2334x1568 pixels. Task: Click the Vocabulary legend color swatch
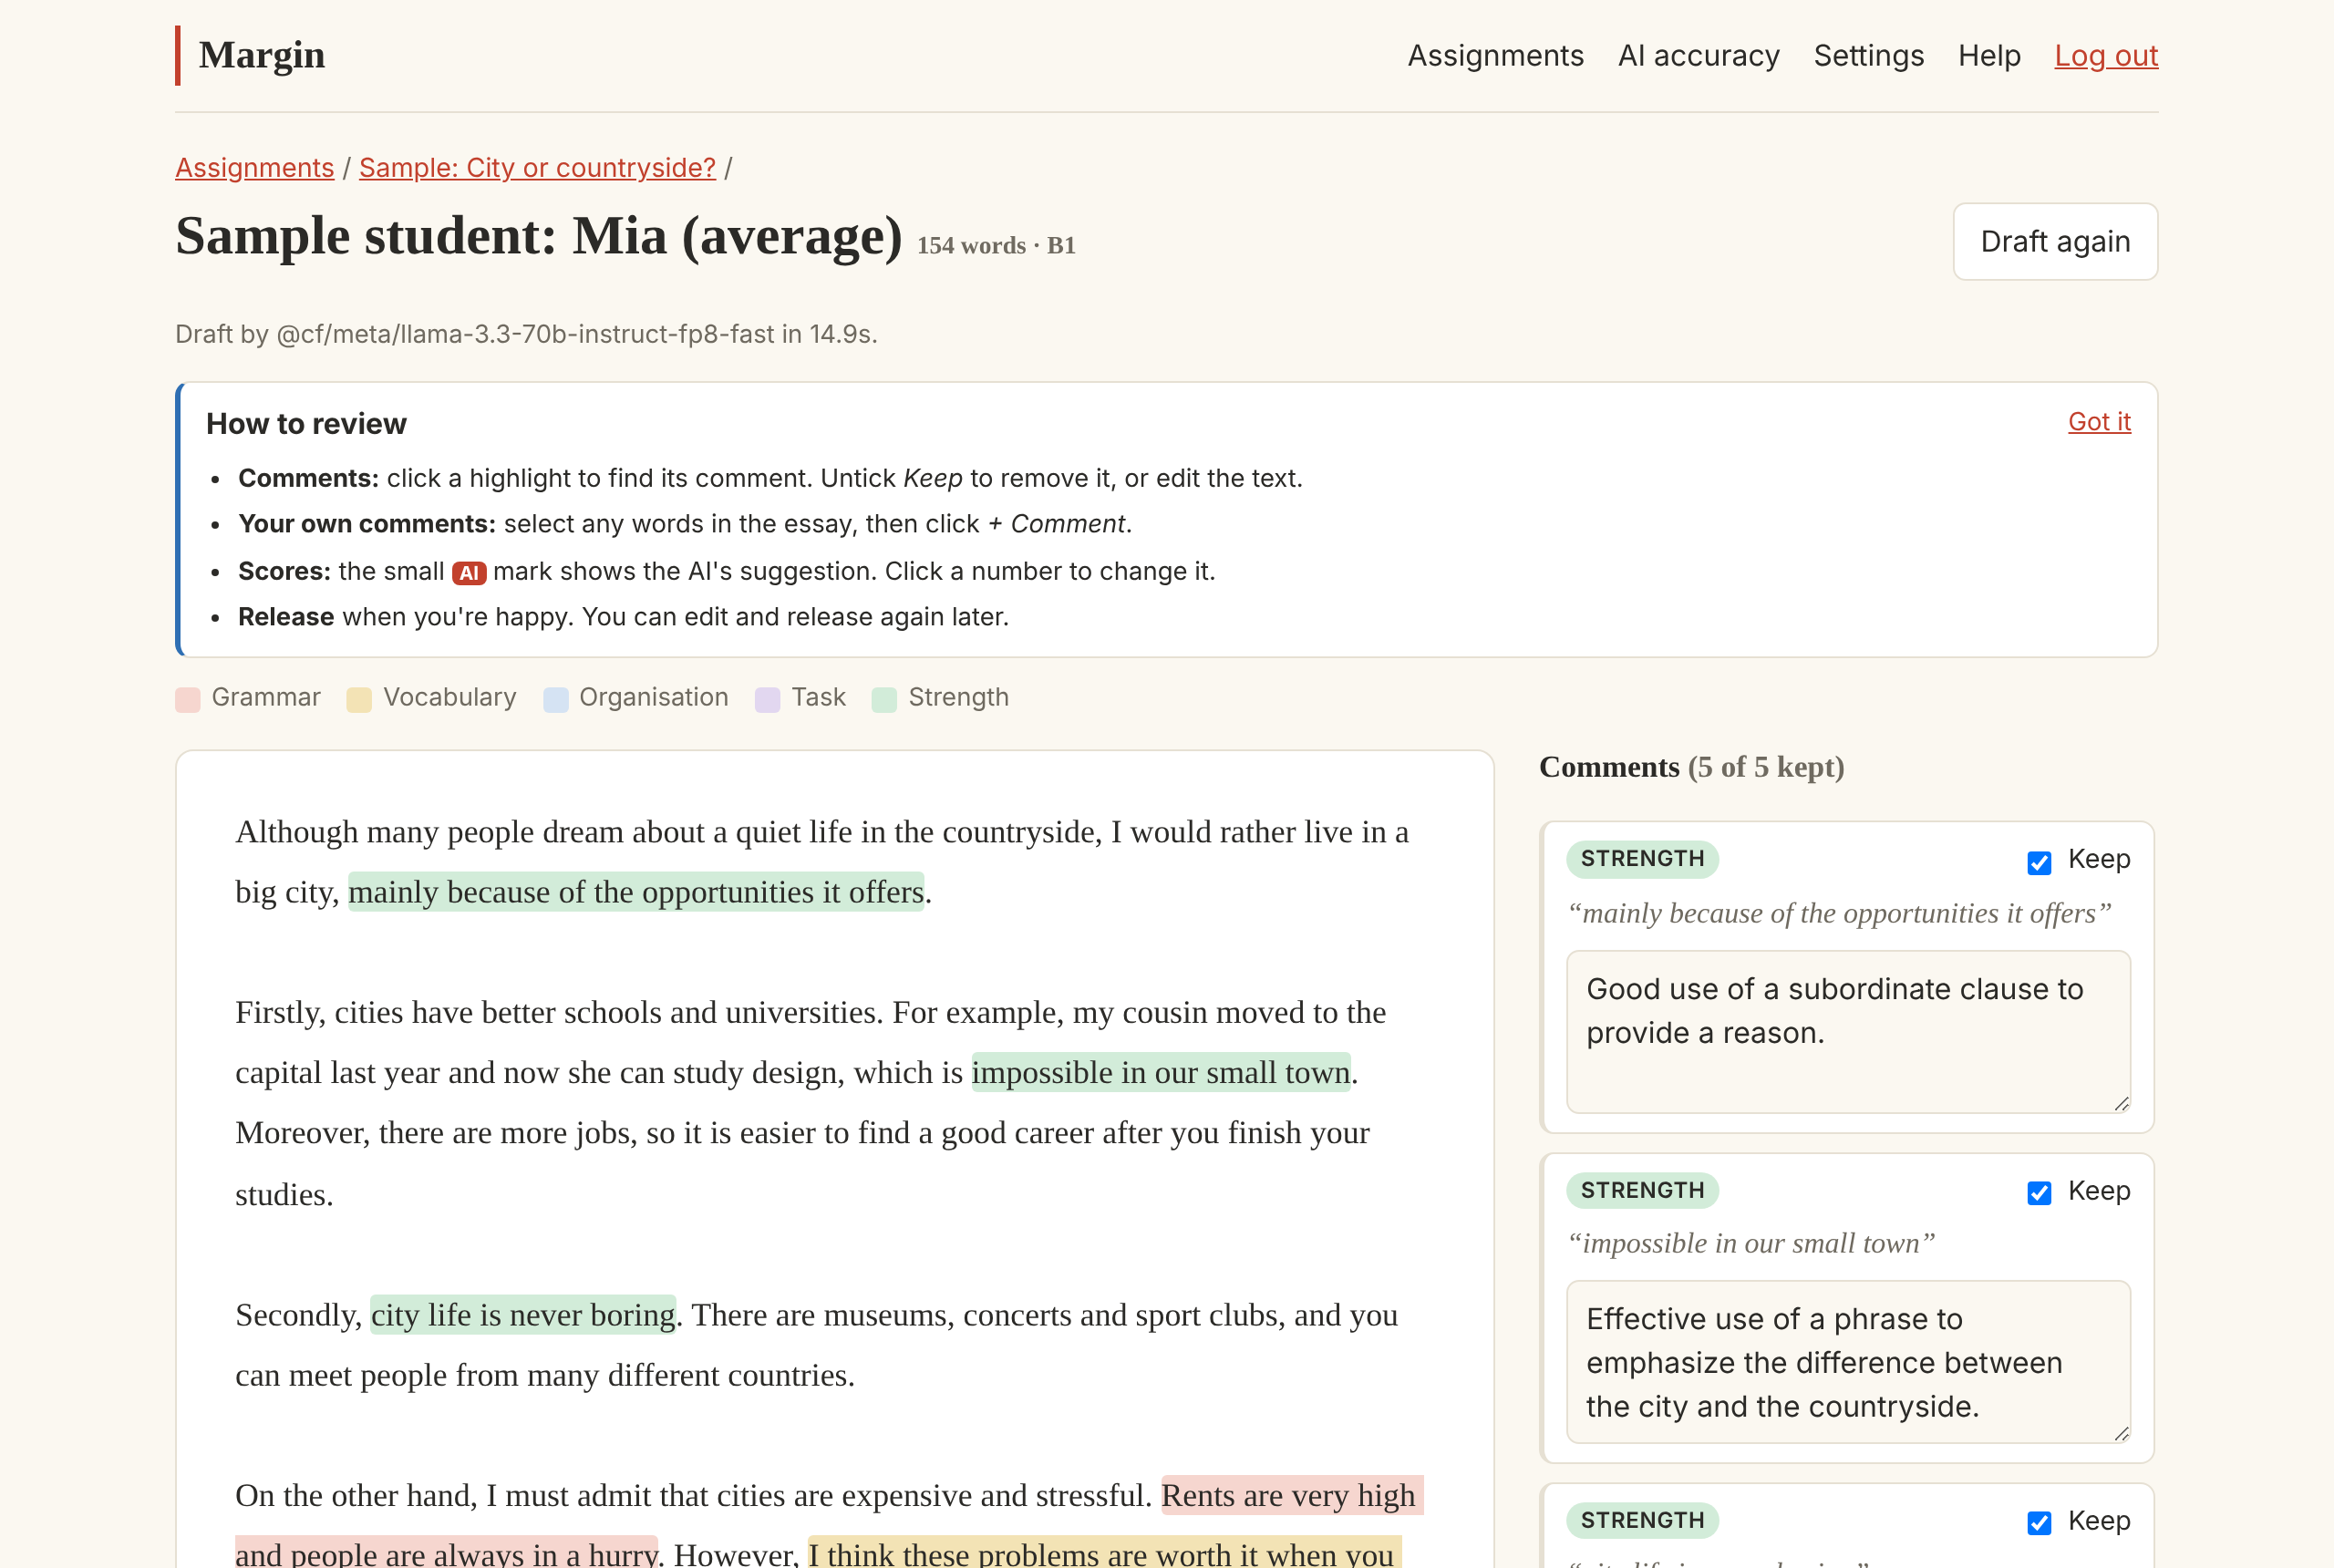(358, 699)
